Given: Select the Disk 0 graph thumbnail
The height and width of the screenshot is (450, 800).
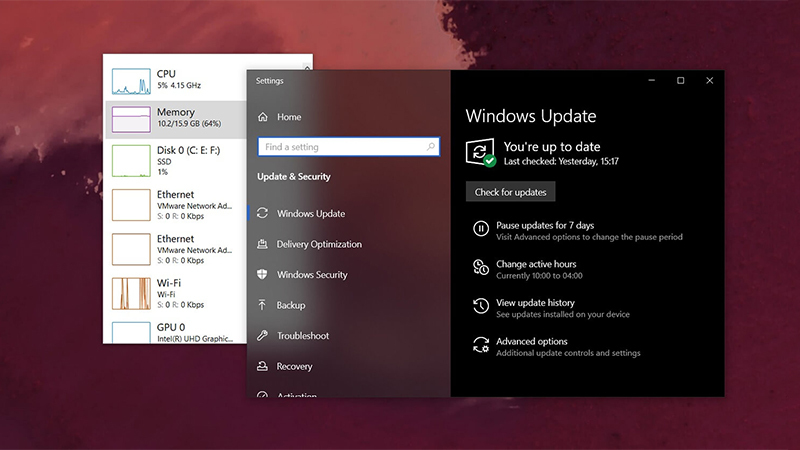Looking at the screenshot, I should point(131,161).
